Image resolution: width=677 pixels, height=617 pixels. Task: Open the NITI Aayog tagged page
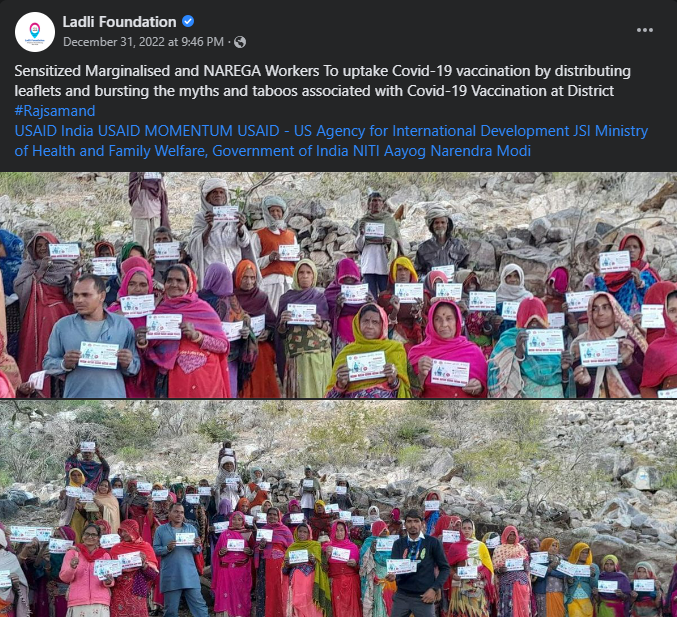tap(389, 151)
